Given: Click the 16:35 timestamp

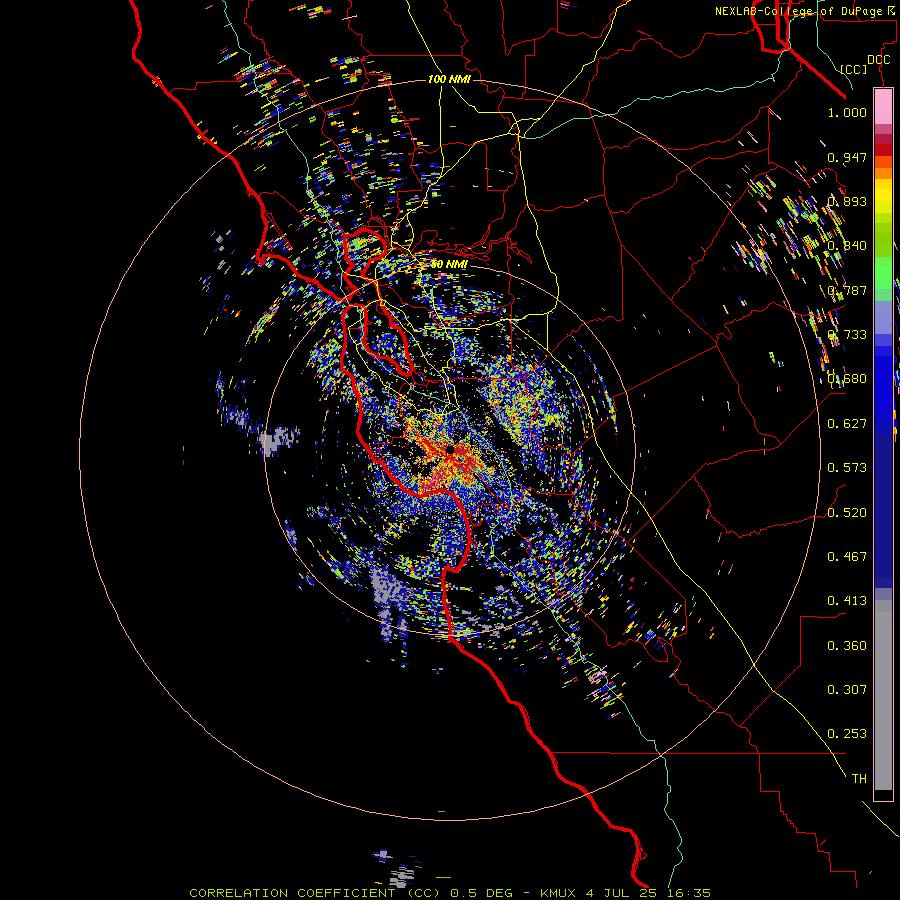Looking at the screenshot, I should [690, 893].
